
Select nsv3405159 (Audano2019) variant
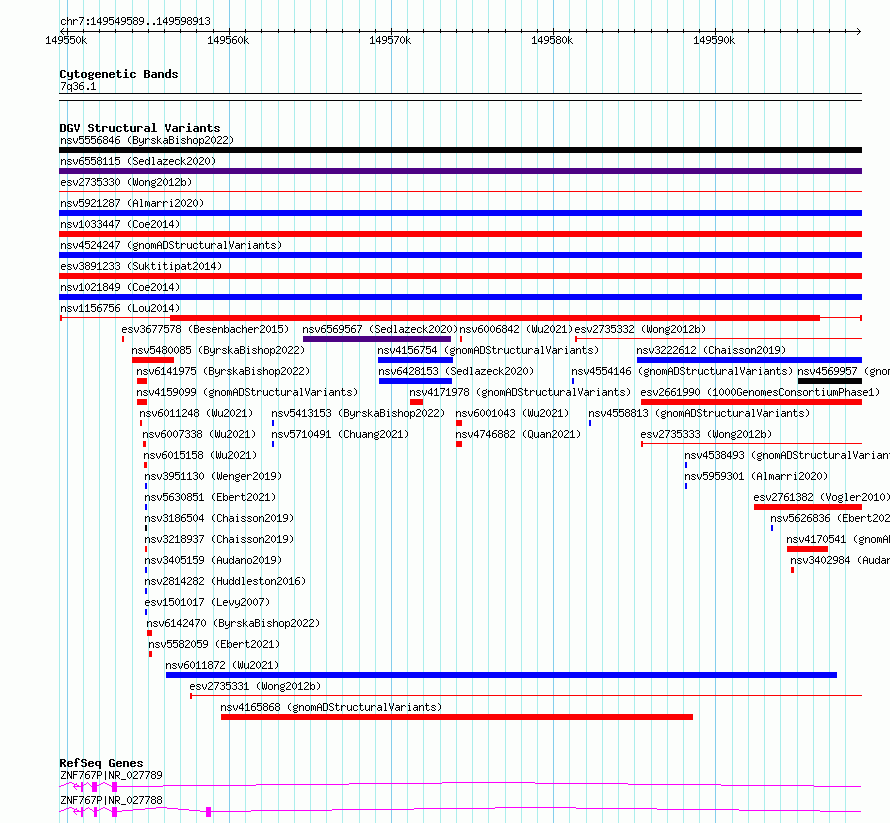tap(213, 560)
